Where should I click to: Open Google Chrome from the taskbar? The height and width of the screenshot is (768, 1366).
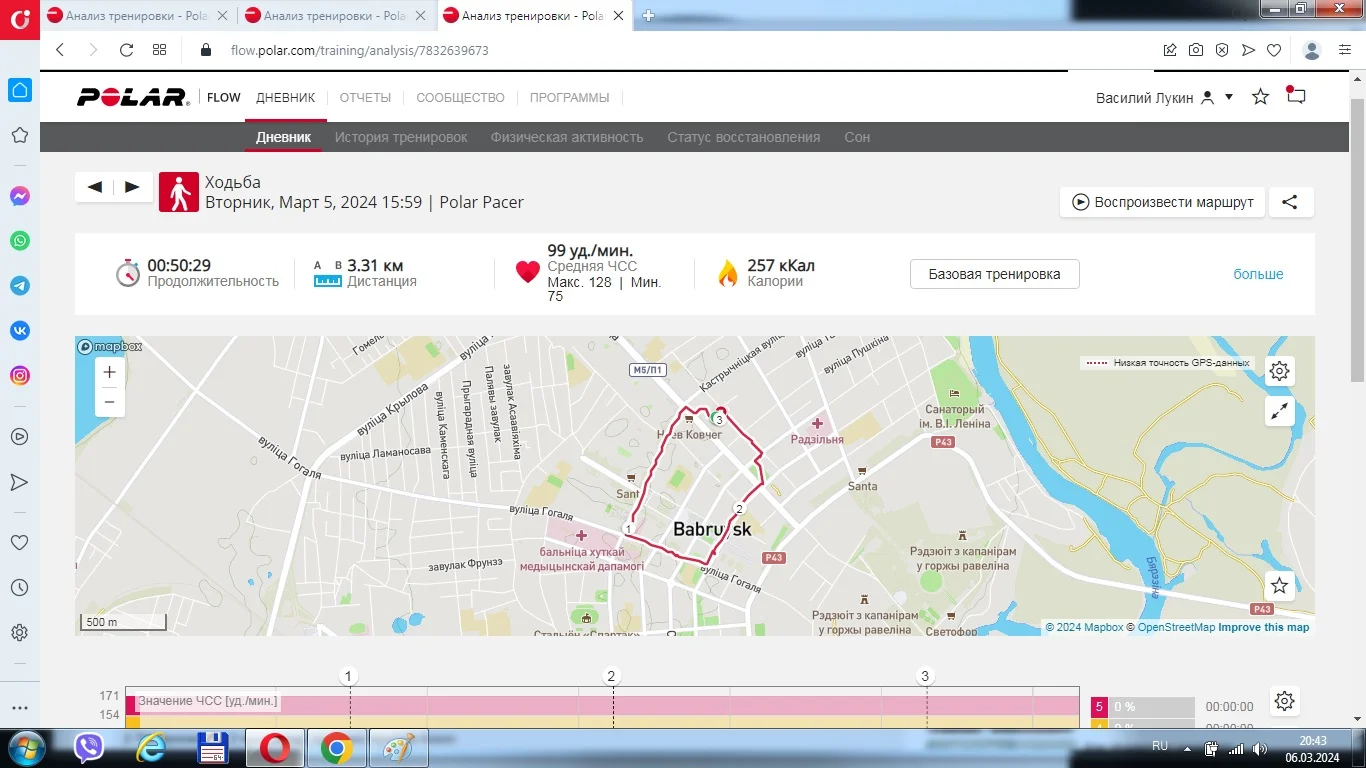click(x=336, y=748)
